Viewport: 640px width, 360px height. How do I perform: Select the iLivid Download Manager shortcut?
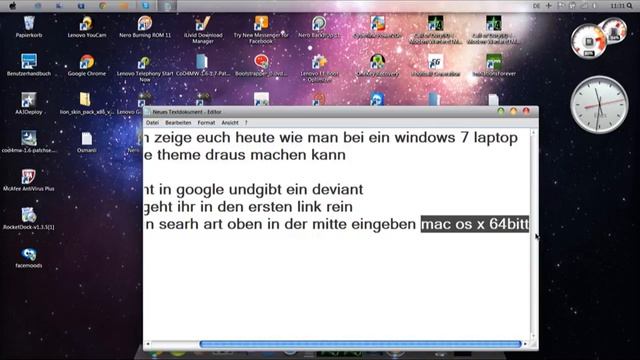(x=203, y=29)
